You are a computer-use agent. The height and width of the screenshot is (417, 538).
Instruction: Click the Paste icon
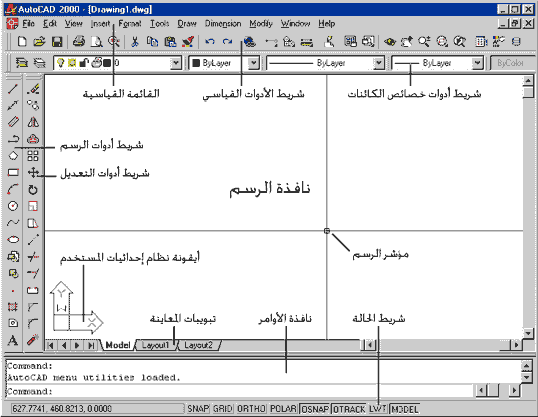(x=170, y=42)
